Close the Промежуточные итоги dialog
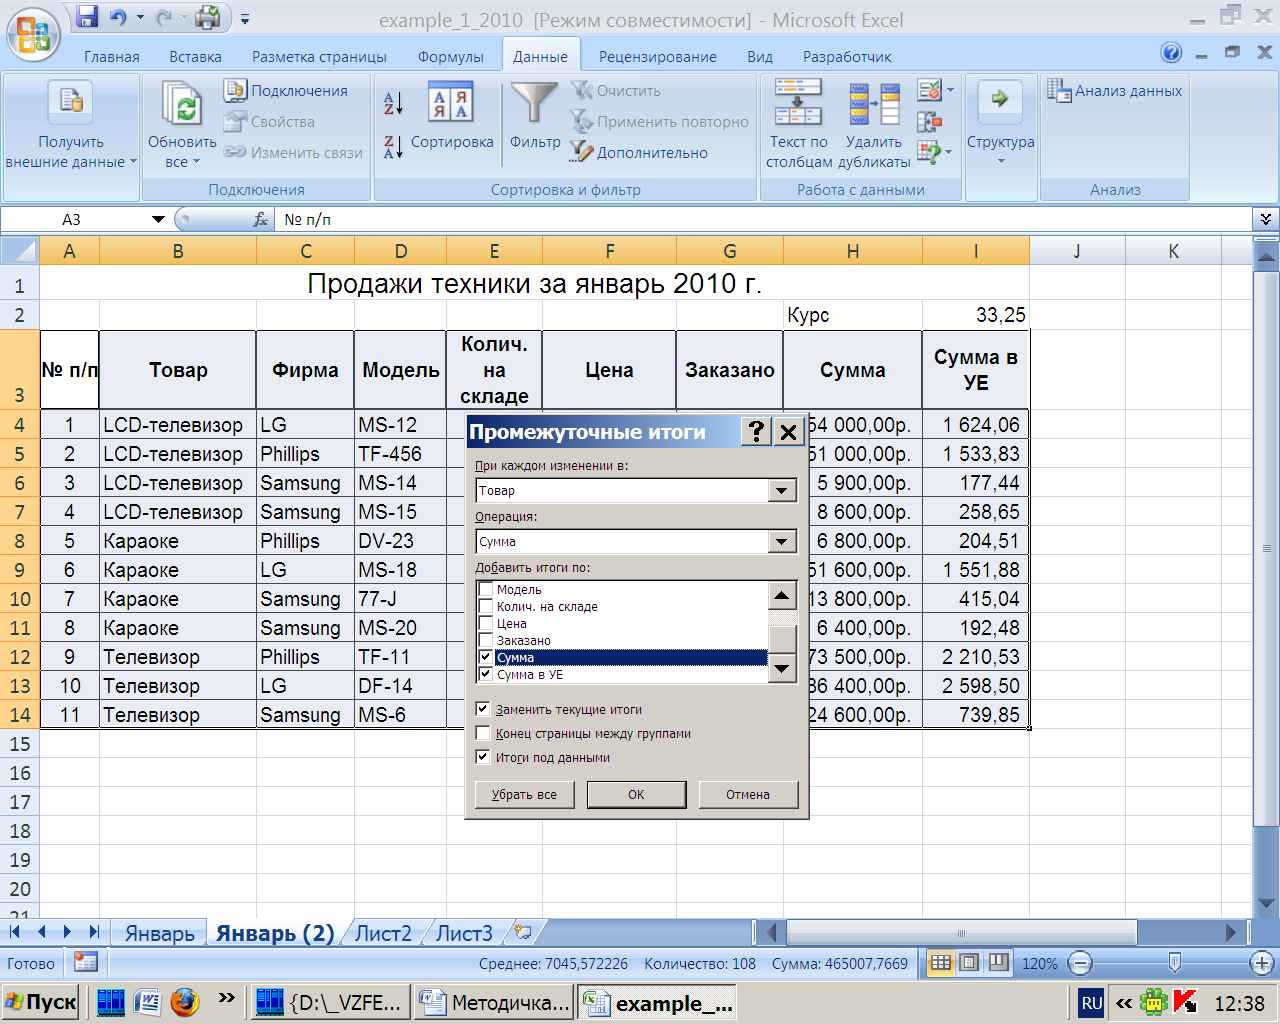This screenshot has height=1024, width=1280. [x=788, y=431]
